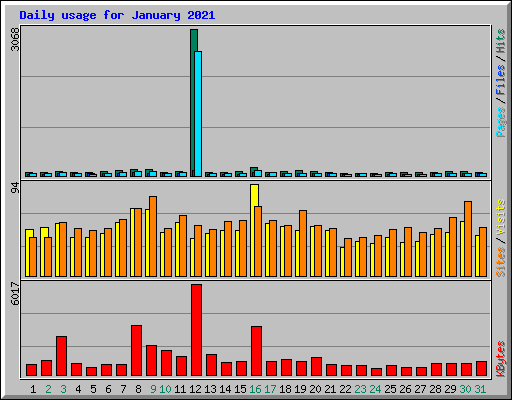Click the red KBytes bar for day 31
512x400 pixels.
coord(481,369)
